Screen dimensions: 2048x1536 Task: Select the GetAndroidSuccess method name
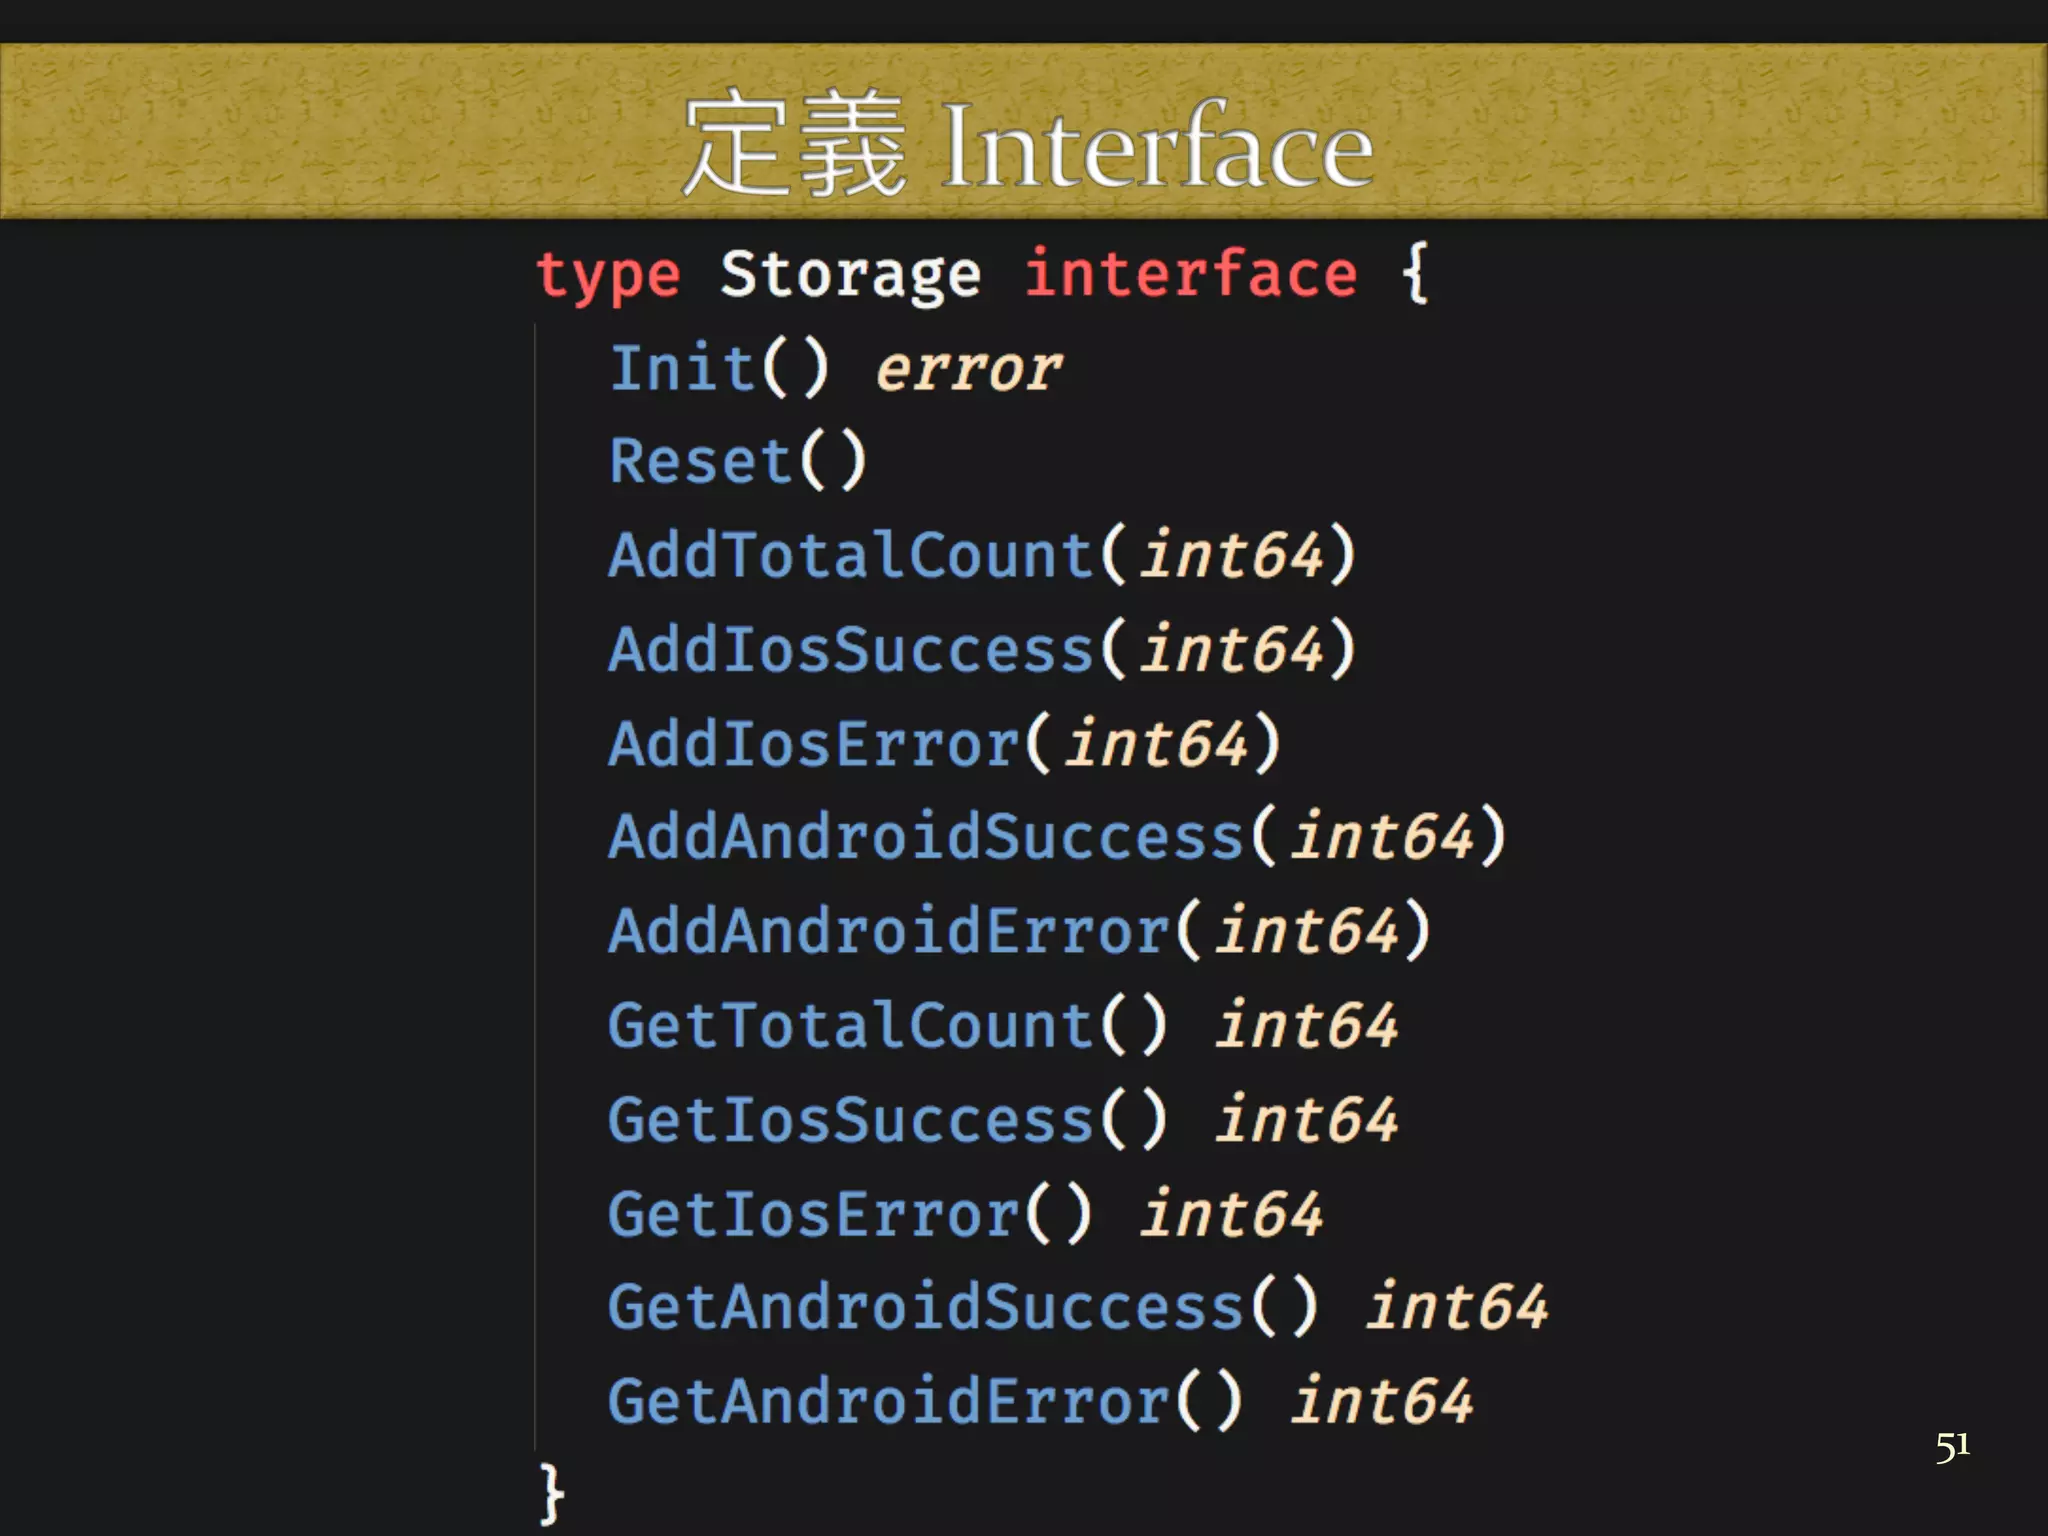[926, 1307]
